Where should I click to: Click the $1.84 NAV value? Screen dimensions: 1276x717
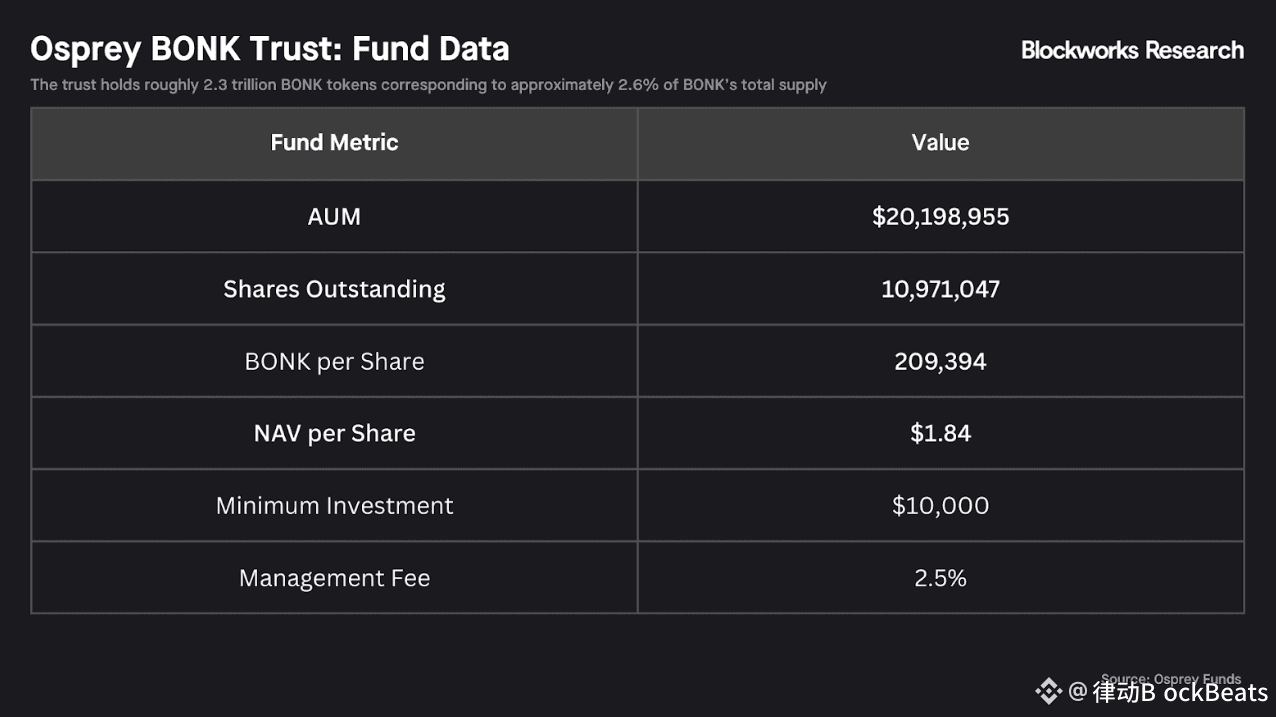940,433
